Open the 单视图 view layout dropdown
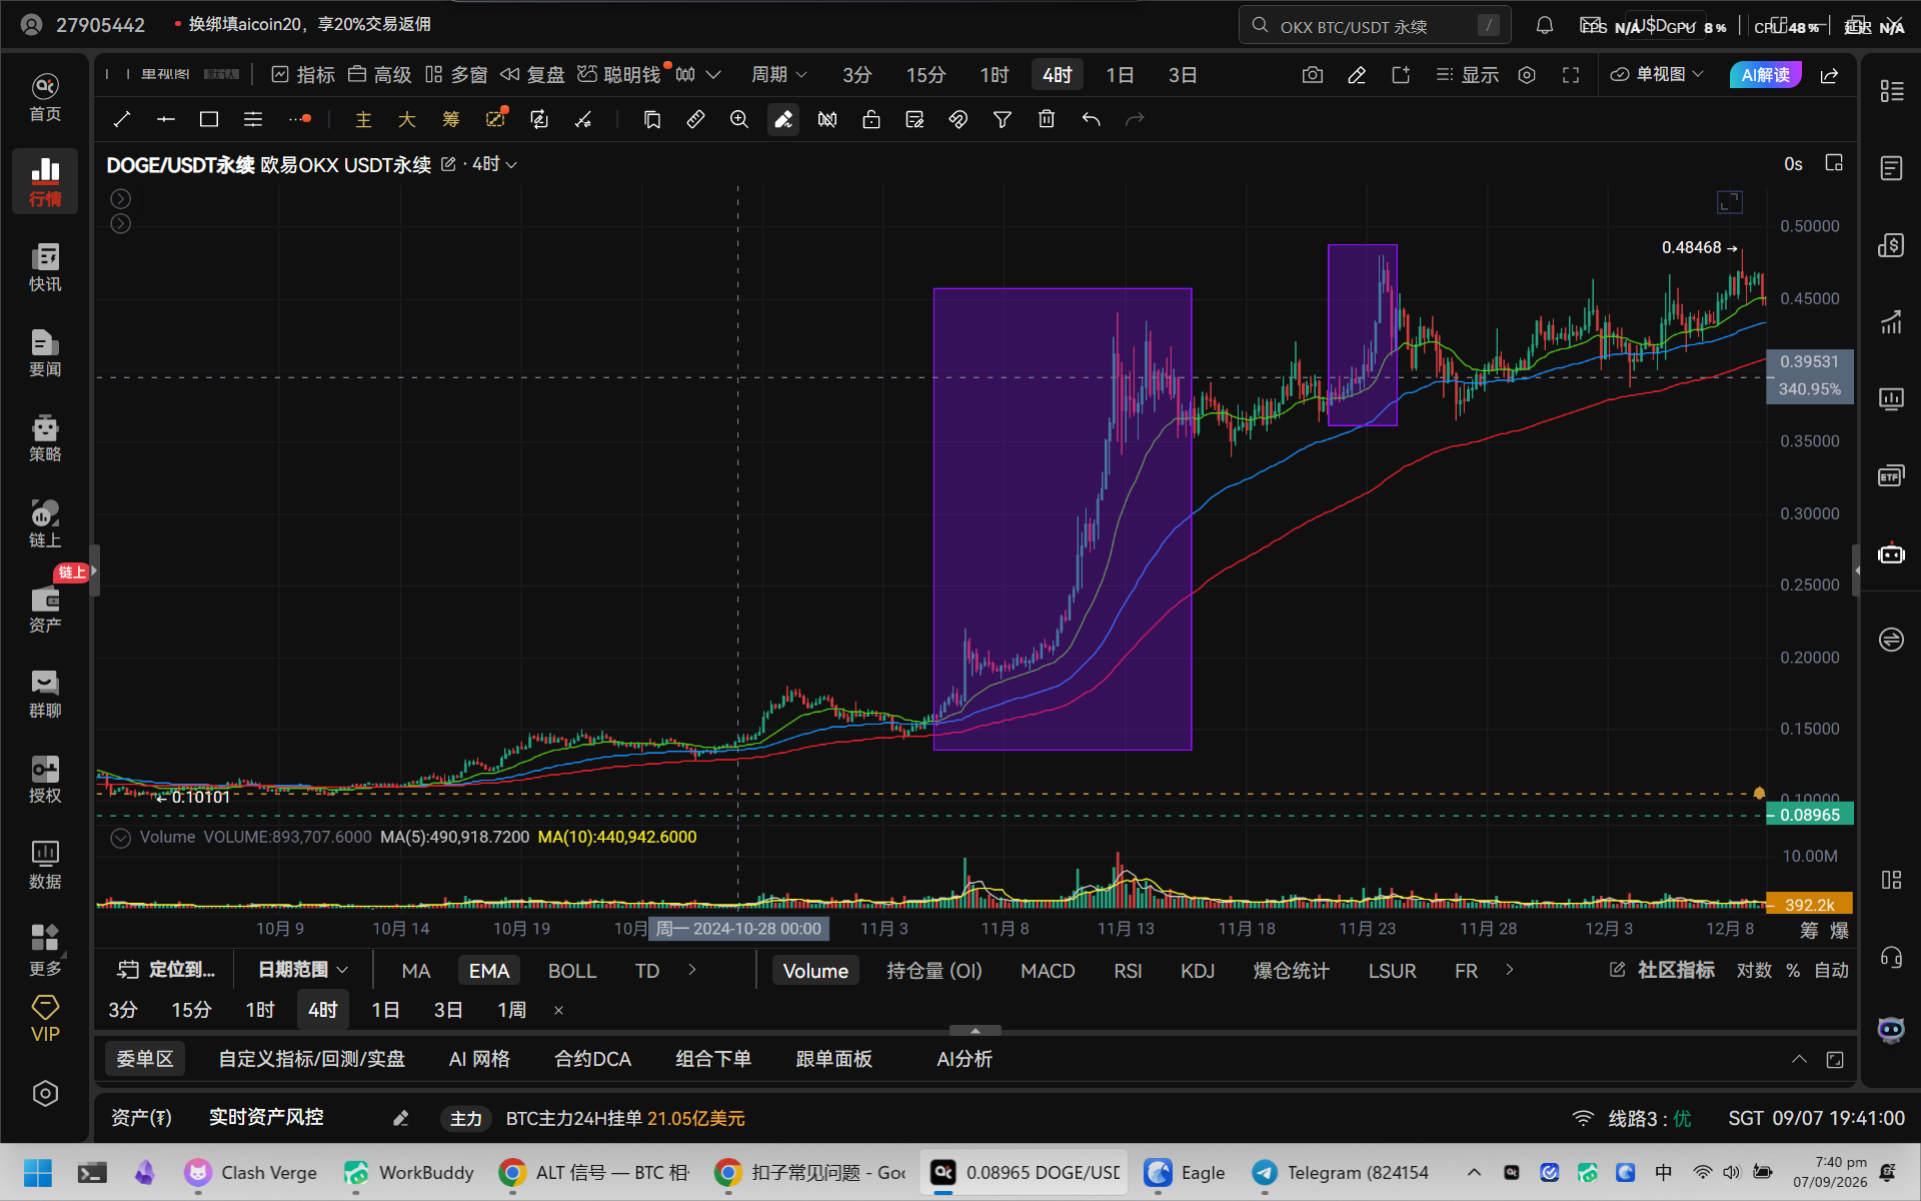Viewport: 1921px width, 1201px height. (1656, 75)
